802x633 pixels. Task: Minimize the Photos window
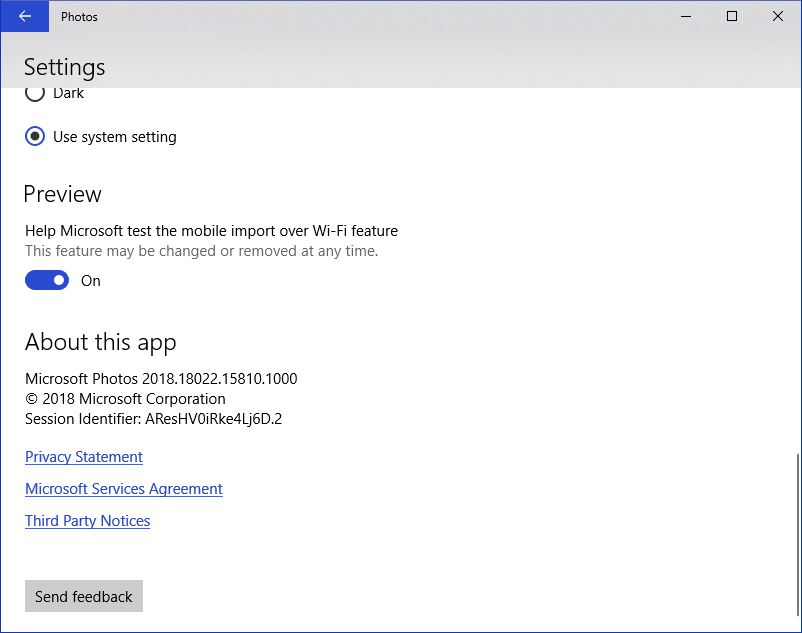(686, 16)
